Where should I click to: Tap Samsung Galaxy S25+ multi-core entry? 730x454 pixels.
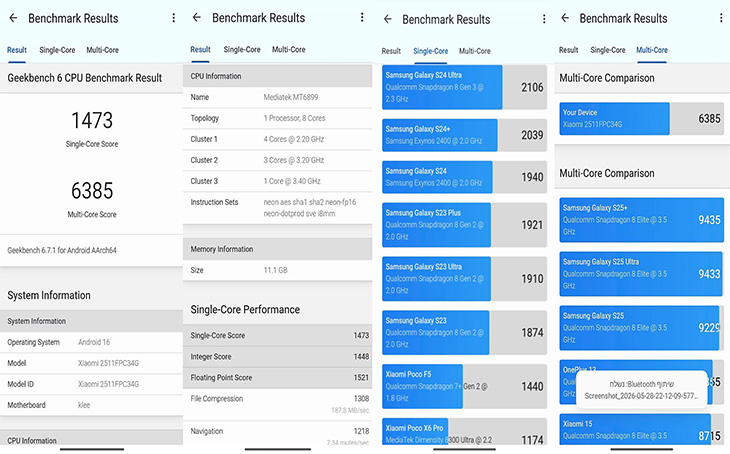tap(642, 220)
